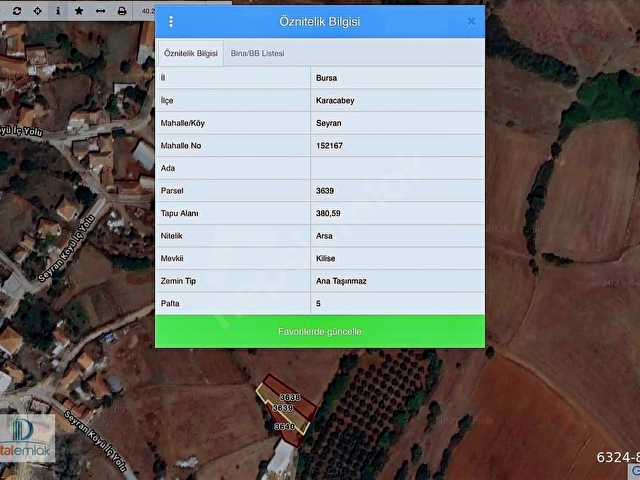Click the pan/locate diamond icon in toolbar
This screenshot has width=640, height=480.
[38, 11]
